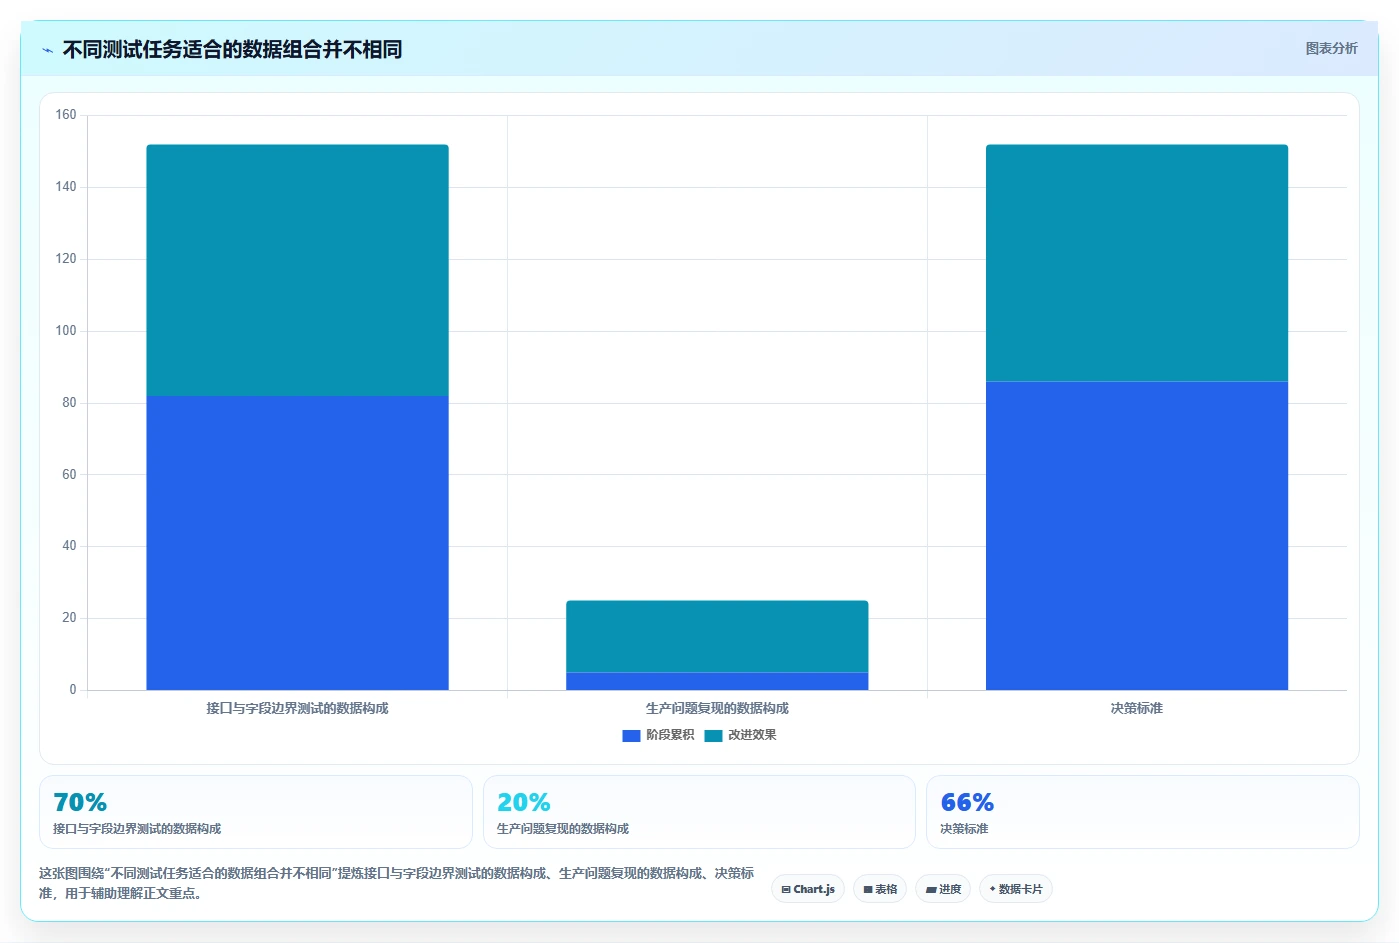Click teal 改进效果 bar for 生产问题复现
Screen dimensions: 1399x943
coord(717,636)
